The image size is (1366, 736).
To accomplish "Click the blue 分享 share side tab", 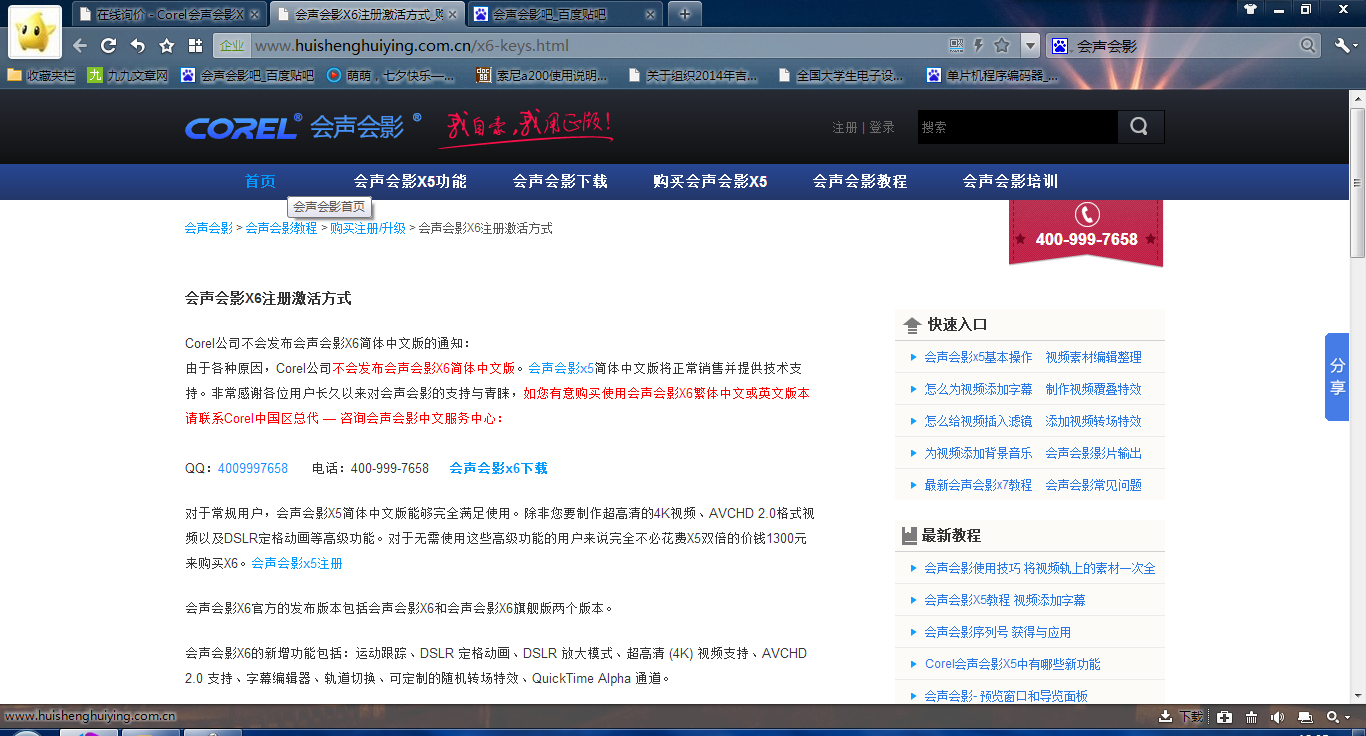I will pyautogui.click(x=1337, y=377).
